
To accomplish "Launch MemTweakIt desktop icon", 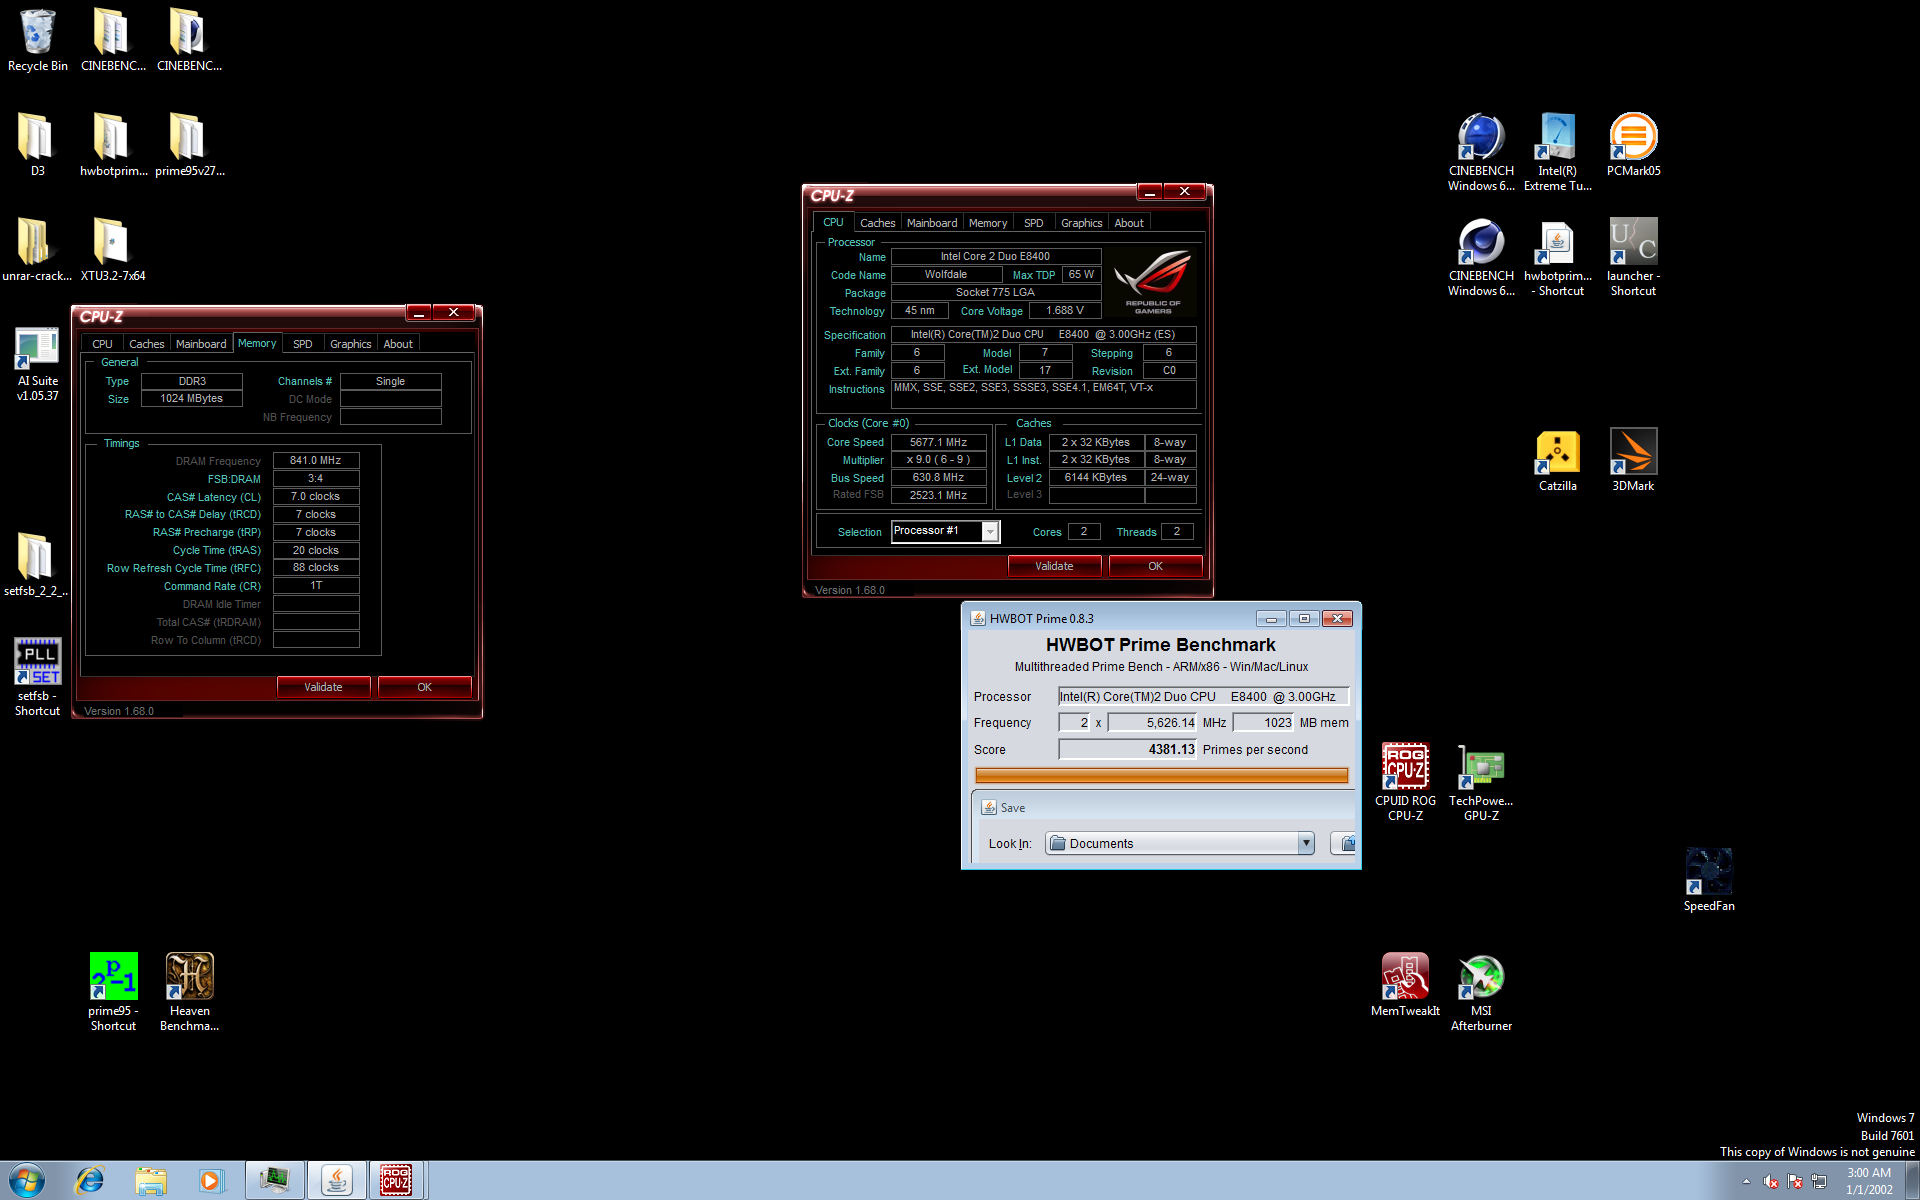I will pyautogui.click(x=1405, y=985).
